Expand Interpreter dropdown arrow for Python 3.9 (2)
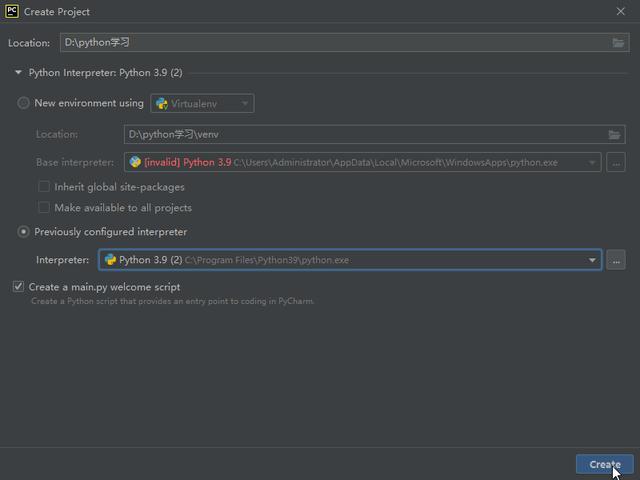Screen dimensions: 640x480 [x=592, y=260]
